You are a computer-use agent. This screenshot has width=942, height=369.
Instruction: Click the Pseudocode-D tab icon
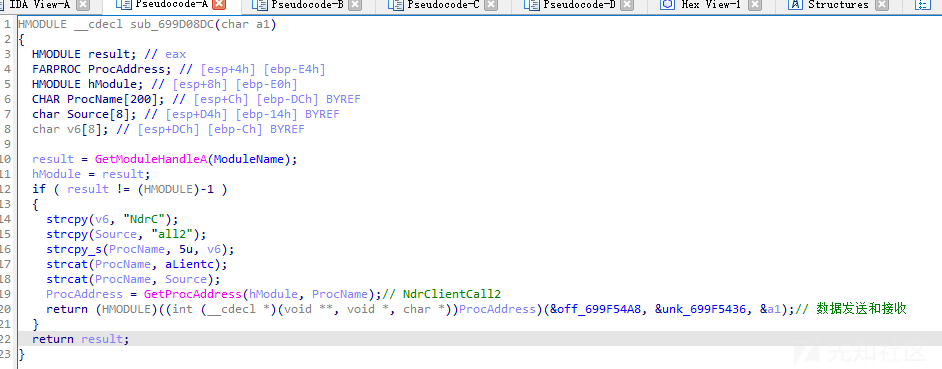(531, 5)
